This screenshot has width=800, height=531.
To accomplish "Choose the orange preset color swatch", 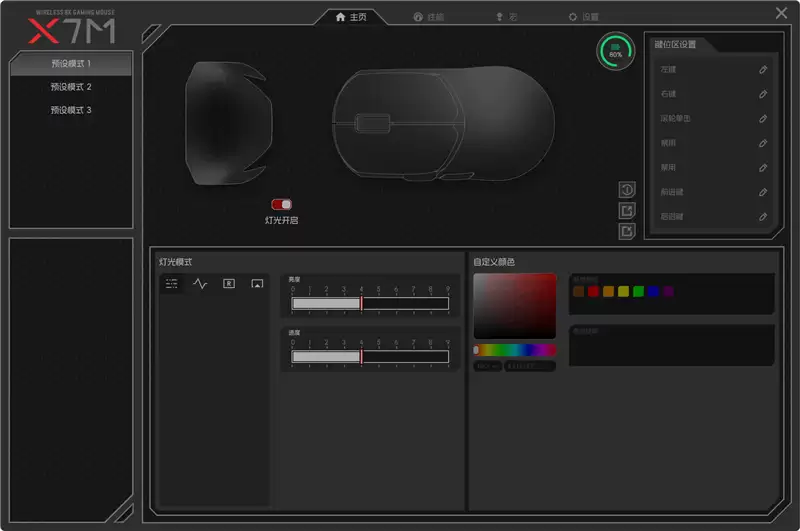I will point(608,291).
